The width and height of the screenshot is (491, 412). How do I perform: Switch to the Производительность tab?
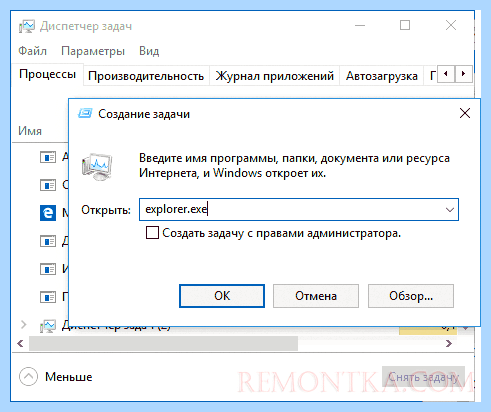[x=146, y=76]
